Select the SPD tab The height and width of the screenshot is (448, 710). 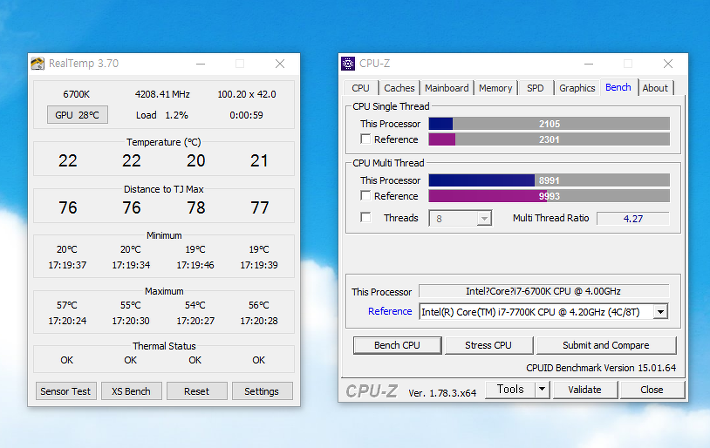pos(535,88)
